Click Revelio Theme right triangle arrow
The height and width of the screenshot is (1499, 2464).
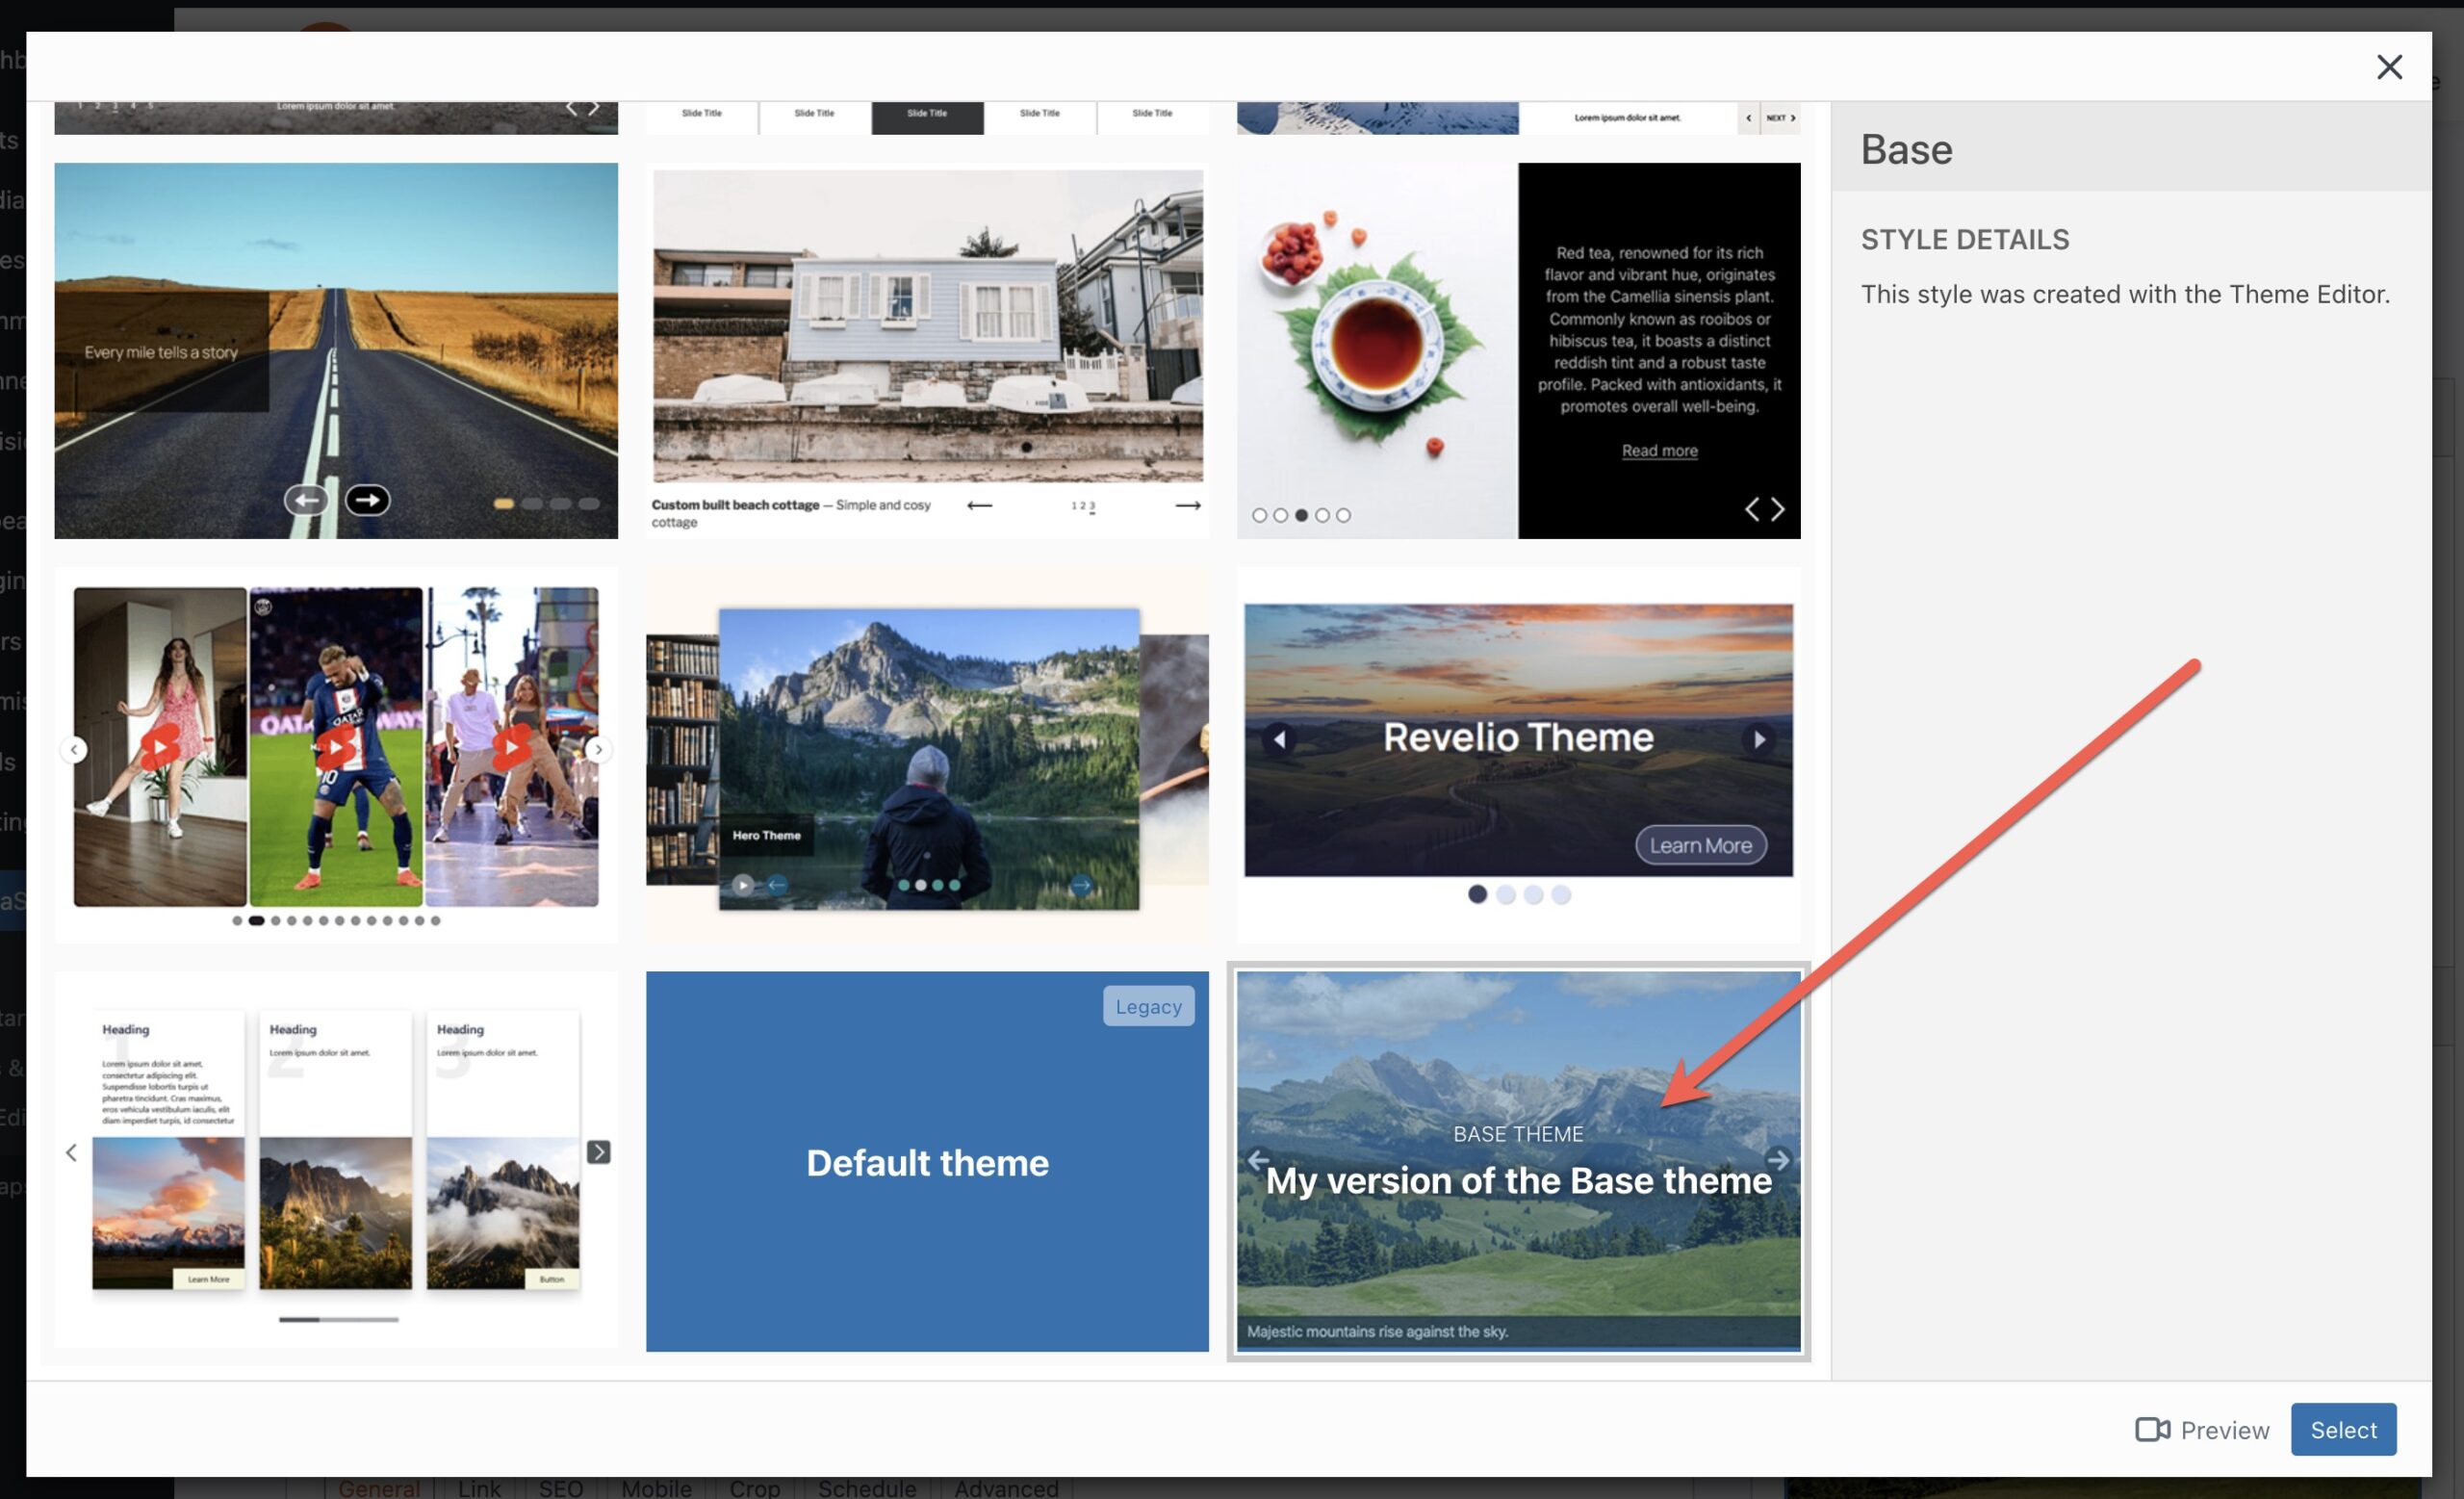(1759, 739)
